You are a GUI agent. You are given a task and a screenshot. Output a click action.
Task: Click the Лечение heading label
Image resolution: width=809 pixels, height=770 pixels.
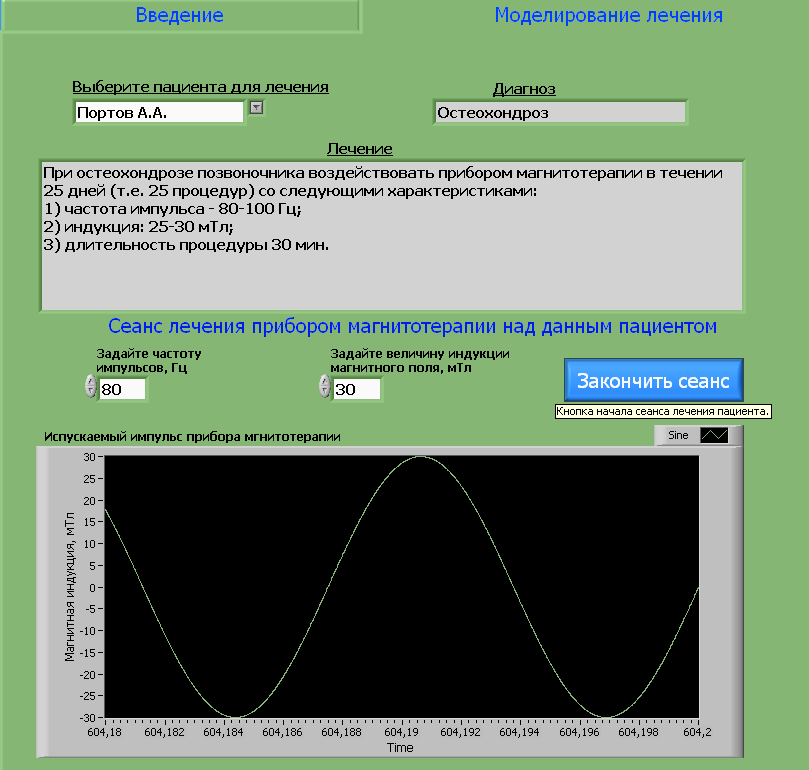[360, 149]
